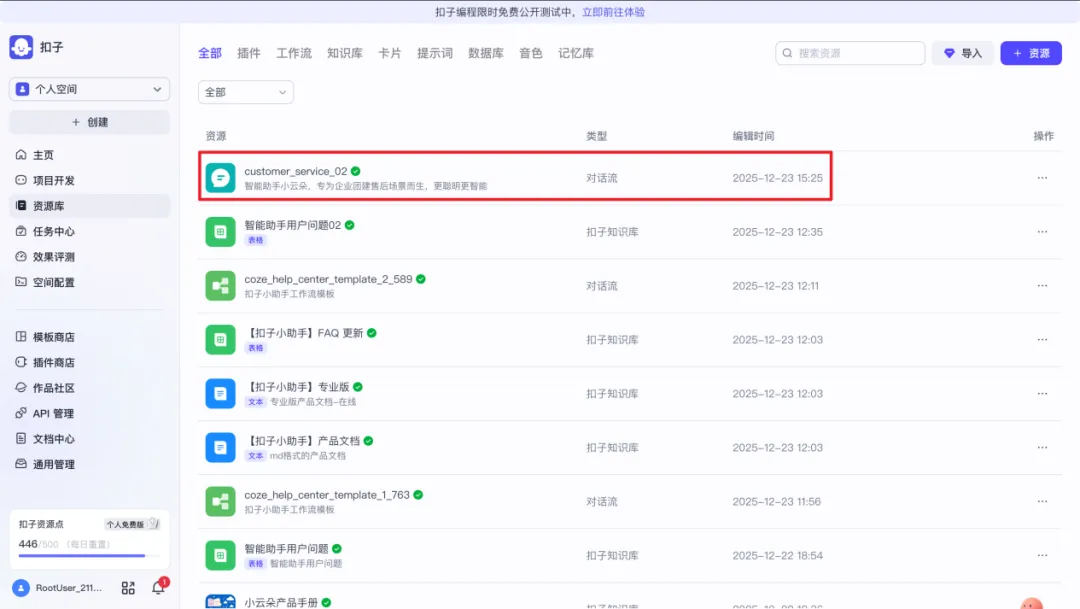Screen dimensions: 1080x609
Task: Open 文档中心 in the sidebar
Action: pyautogui.click(x=90, y=439)
